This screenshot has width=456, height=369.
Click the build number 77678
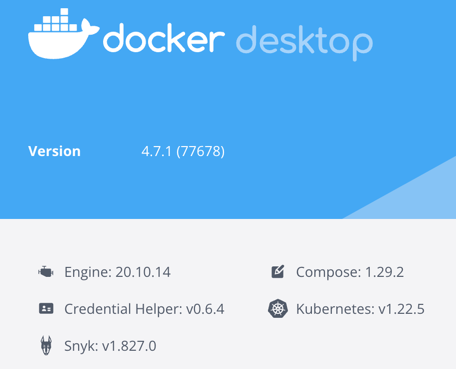point(200,151)
